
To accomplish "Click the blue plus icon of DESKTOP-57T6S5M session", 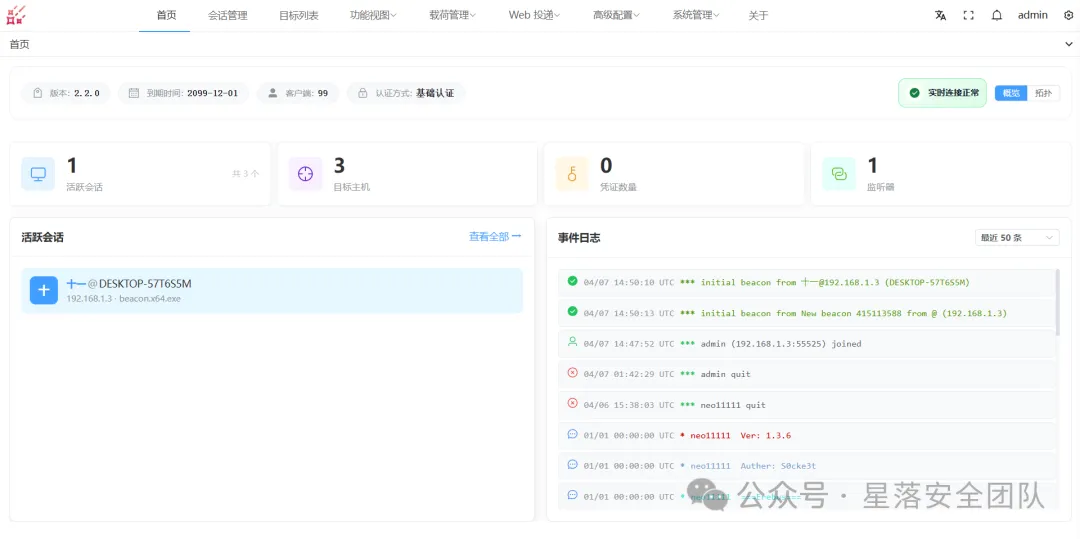I will [x=43, y=290].
